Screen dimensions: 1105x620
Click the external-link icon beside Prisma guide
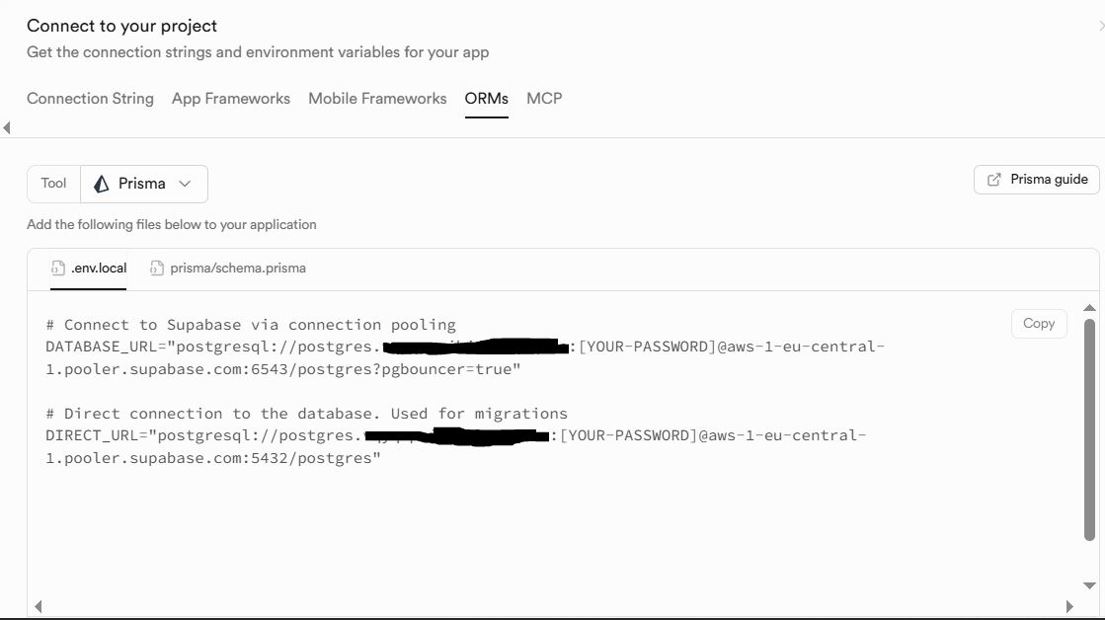(x=994, y=180)
